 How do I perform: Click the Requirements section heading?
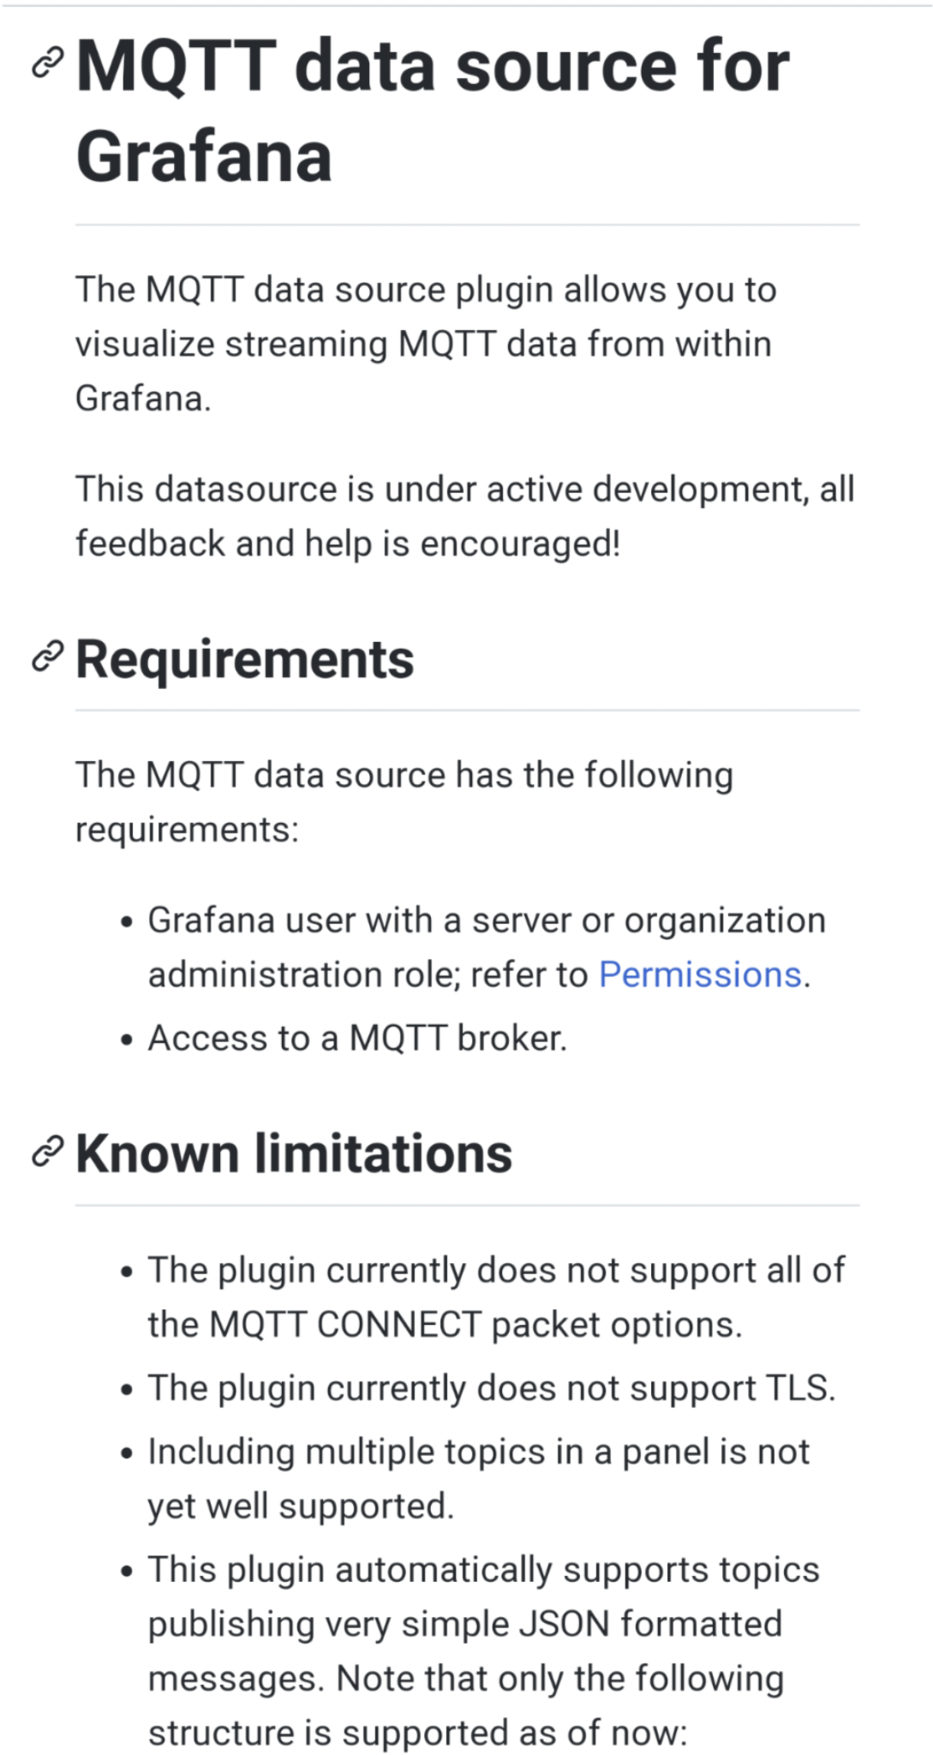point(245,660)
